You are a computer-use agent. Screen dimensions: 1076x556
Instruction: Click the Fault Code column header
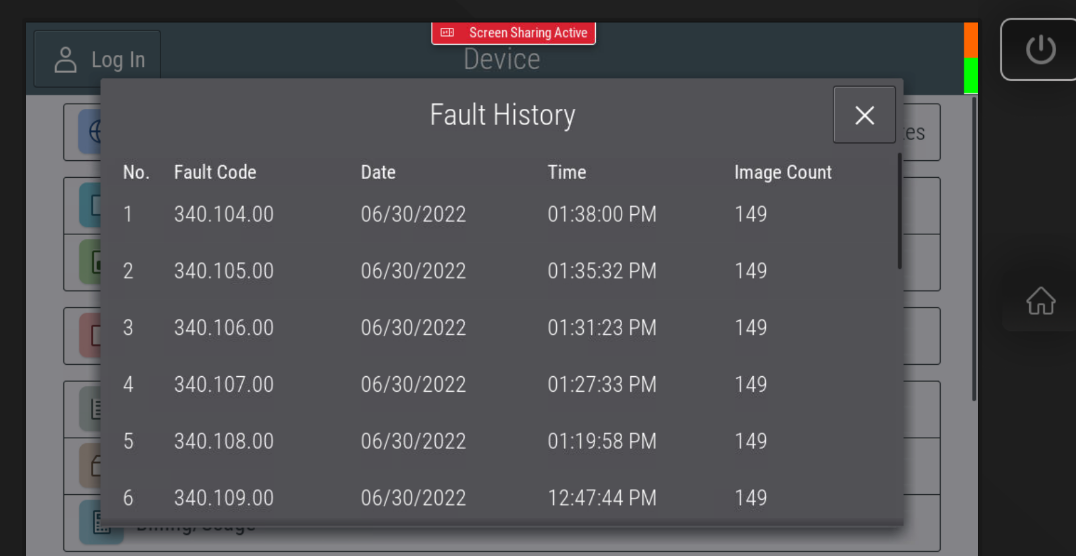[x=215, y=172]
